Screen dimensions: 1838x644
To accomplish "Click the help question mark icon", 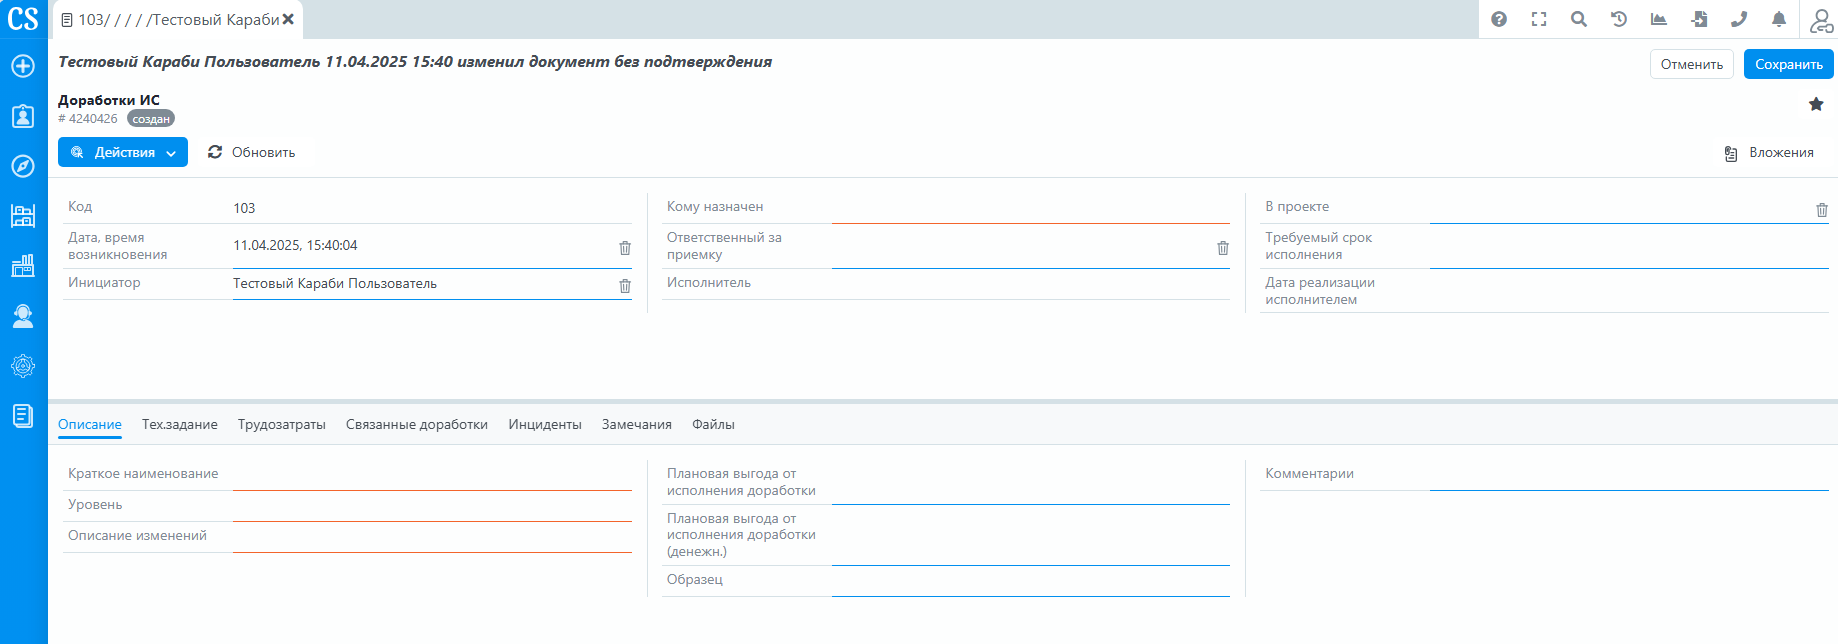I will 1499,19.
